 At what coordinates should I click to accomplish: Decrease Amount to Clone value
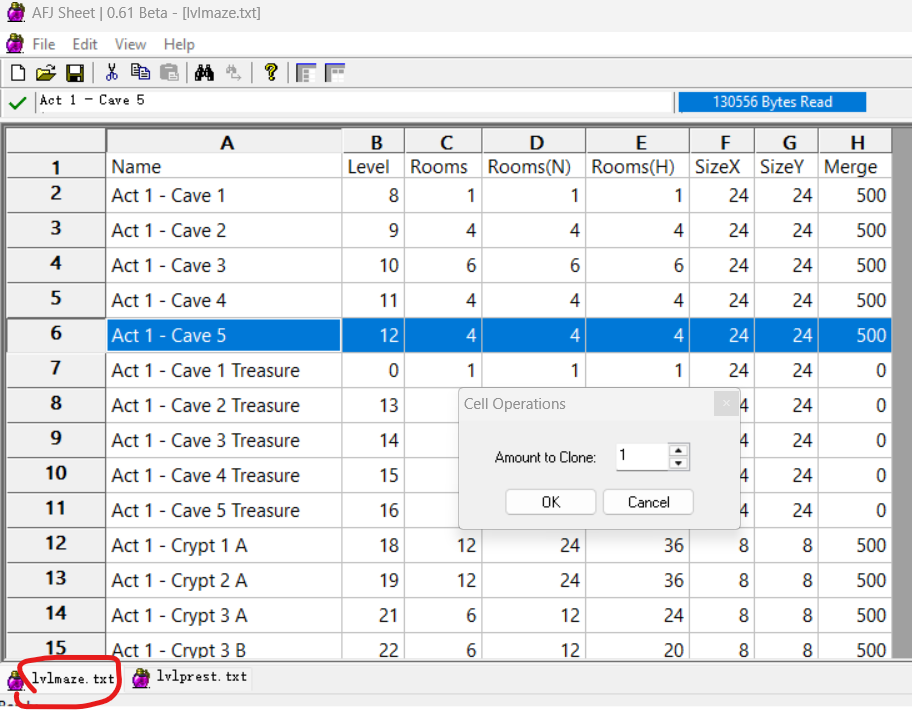click(678, 463)
